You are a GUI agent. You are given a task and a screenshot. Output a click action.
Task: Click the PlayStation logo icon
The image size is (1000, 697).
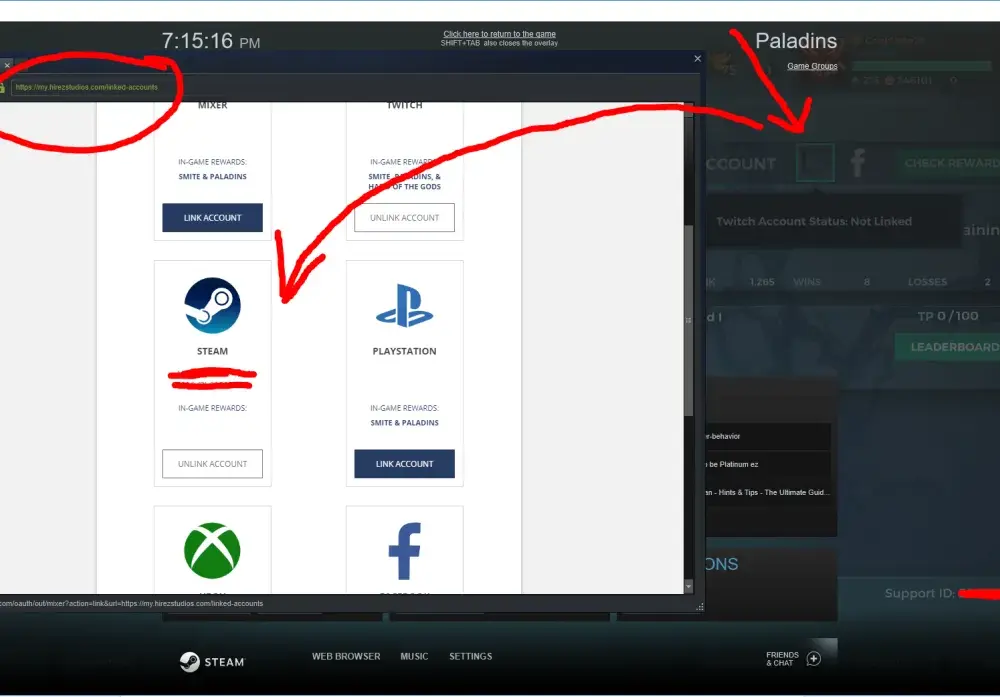(404, 305)
